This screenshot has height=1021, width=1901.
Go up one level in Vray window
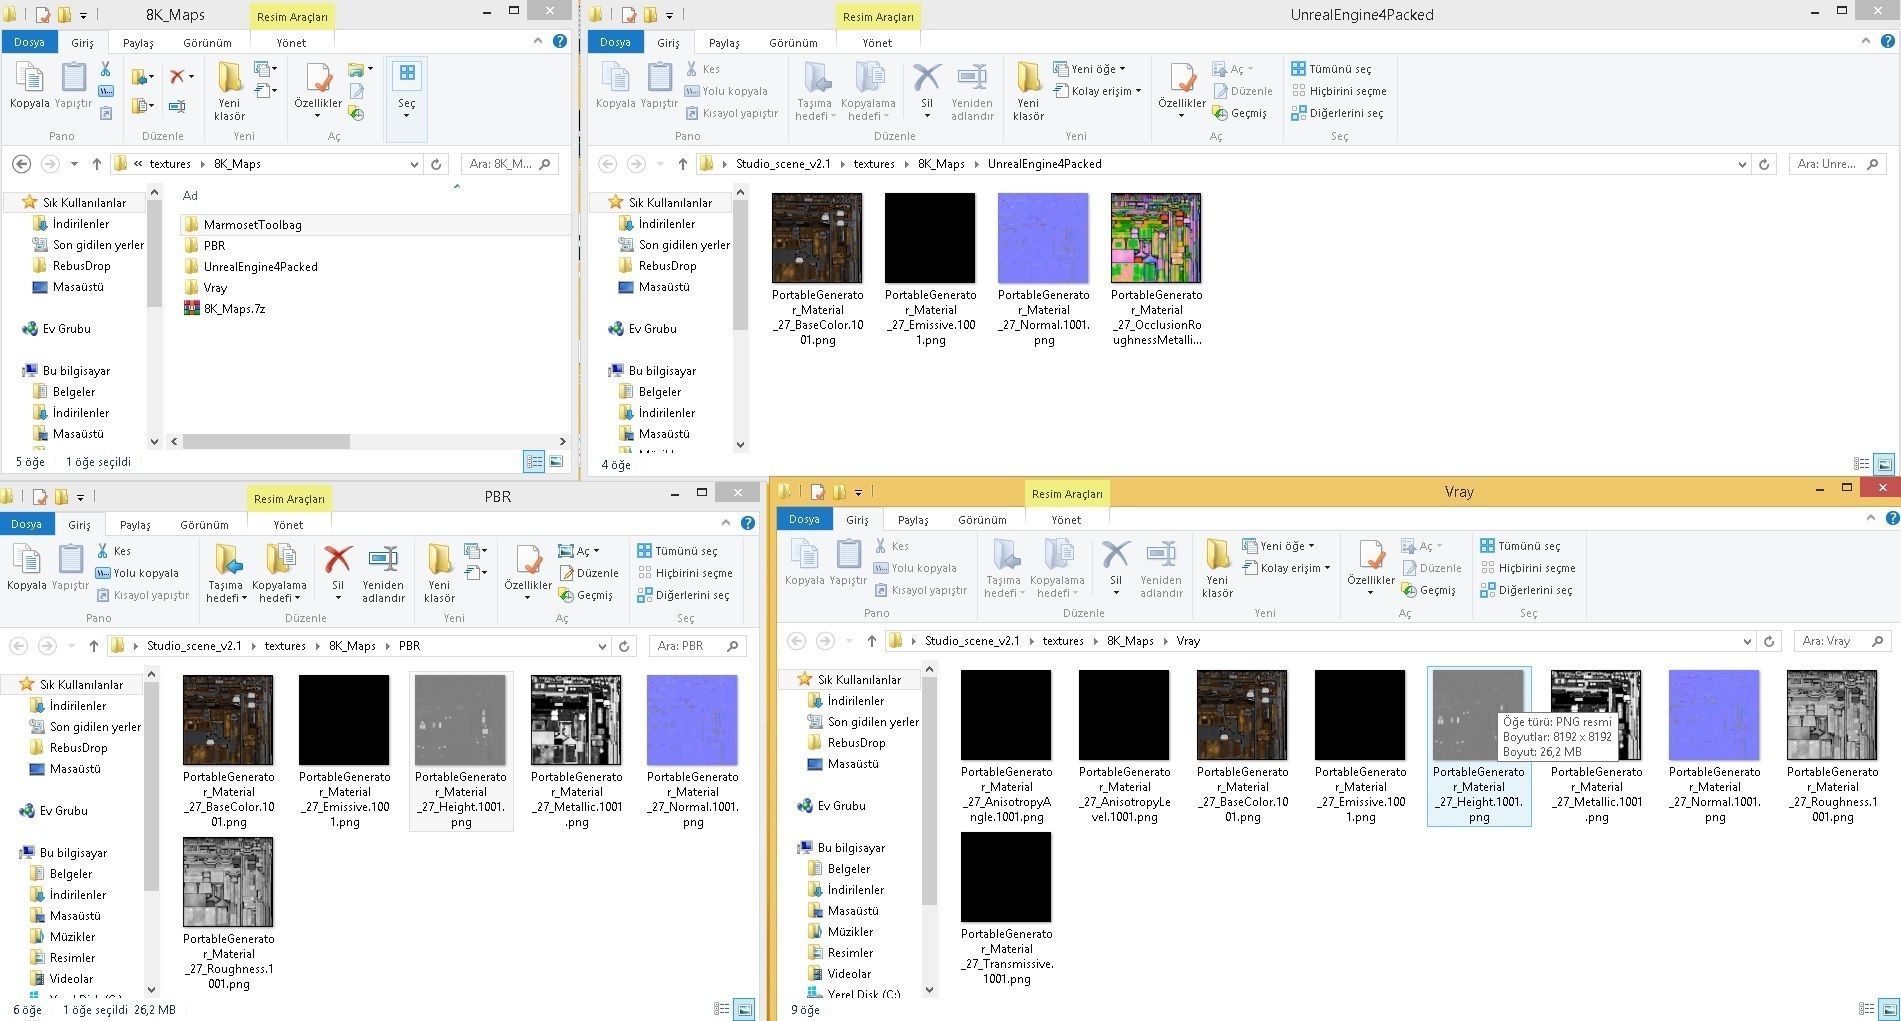click(x=872, y=641)
